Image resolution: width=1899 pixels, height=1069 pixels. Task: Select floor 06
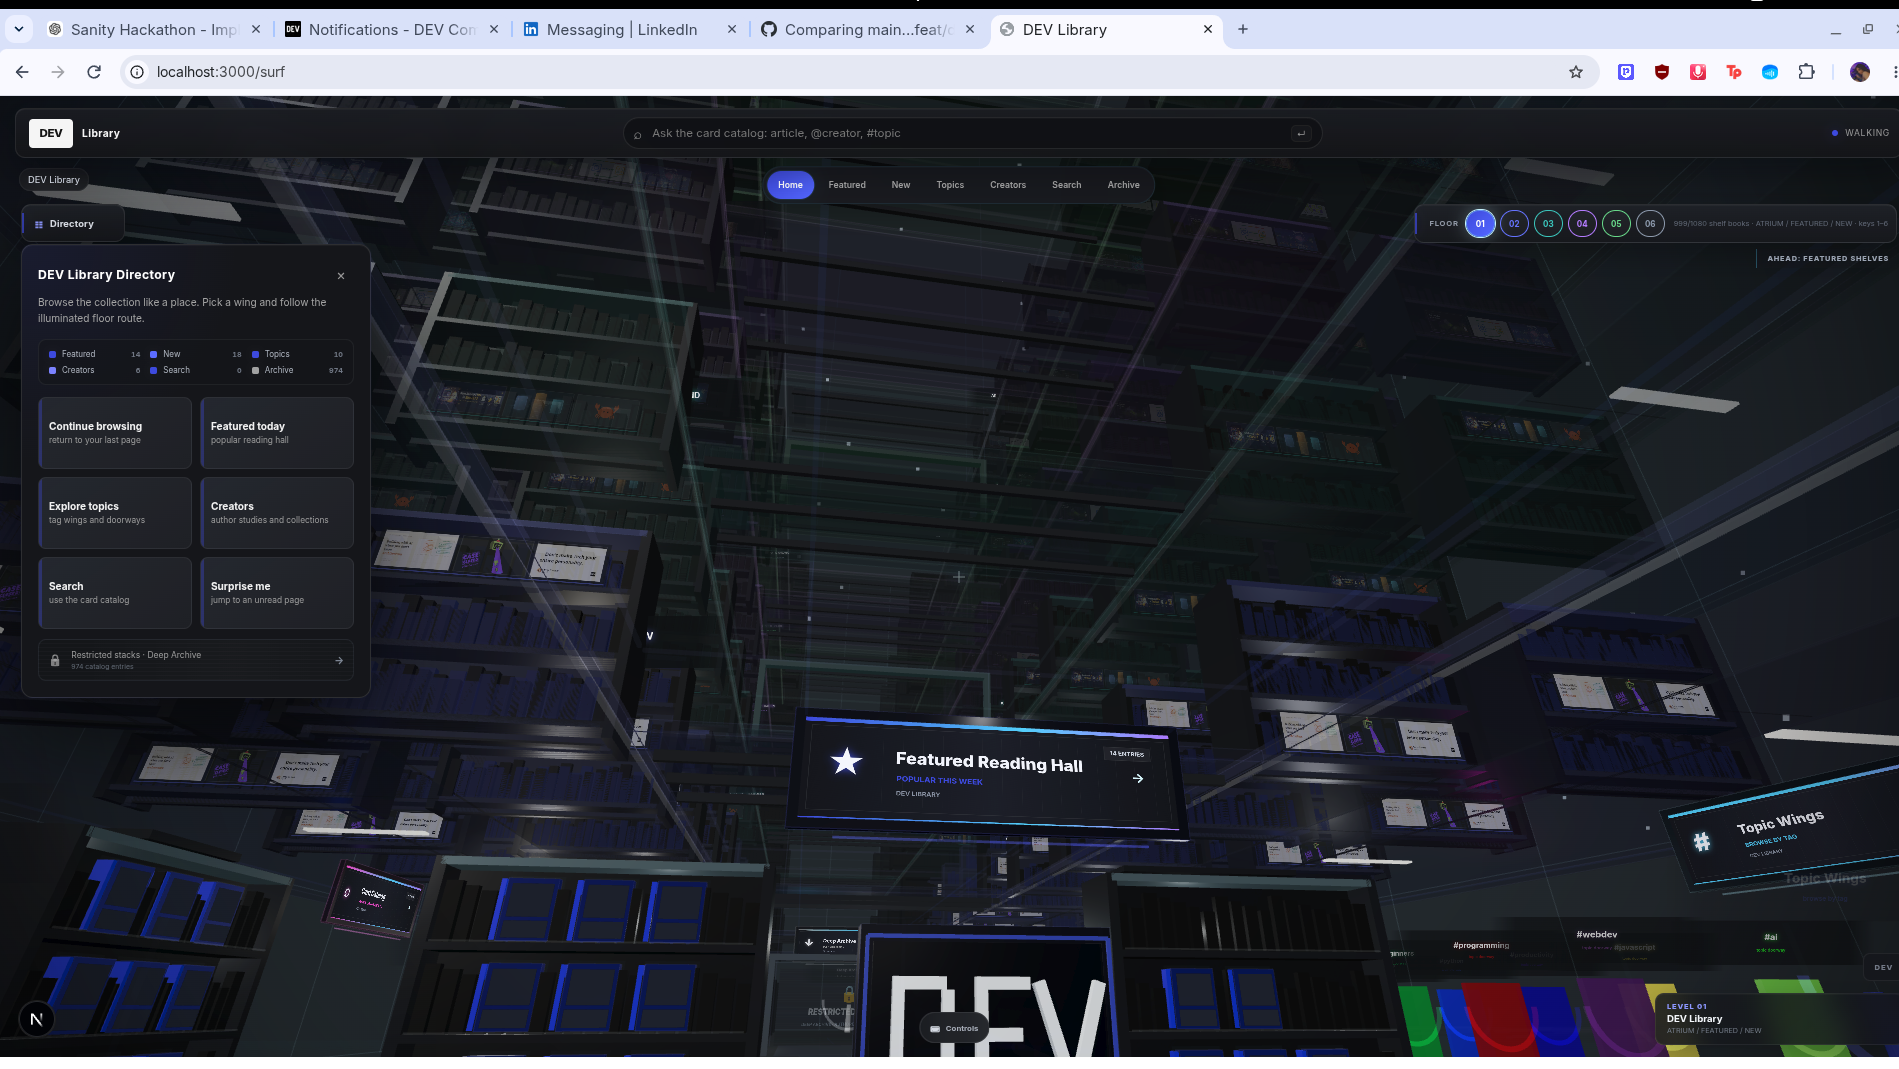point(1650,224)
